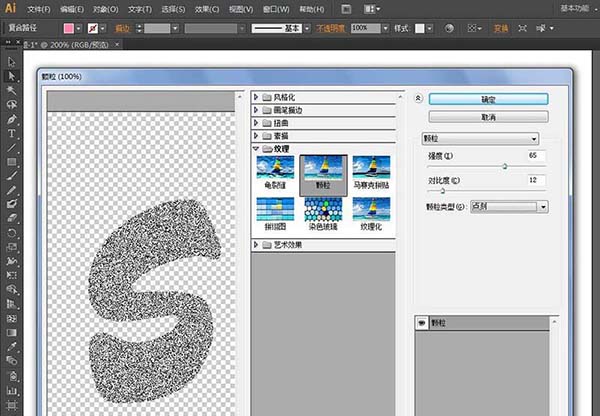This screenshot has width=600, height=416.
Task: Open the 效果(C) menu
Action: 207,9
